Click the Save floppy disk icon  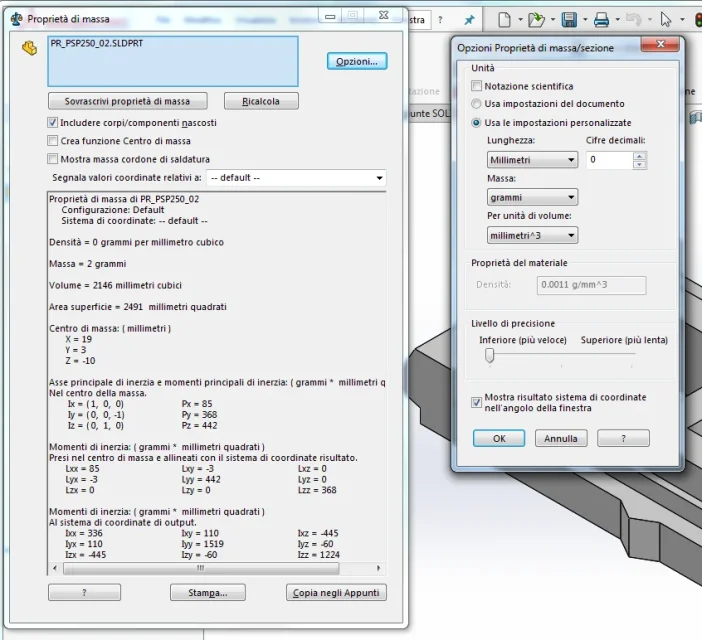pos(569,20)
